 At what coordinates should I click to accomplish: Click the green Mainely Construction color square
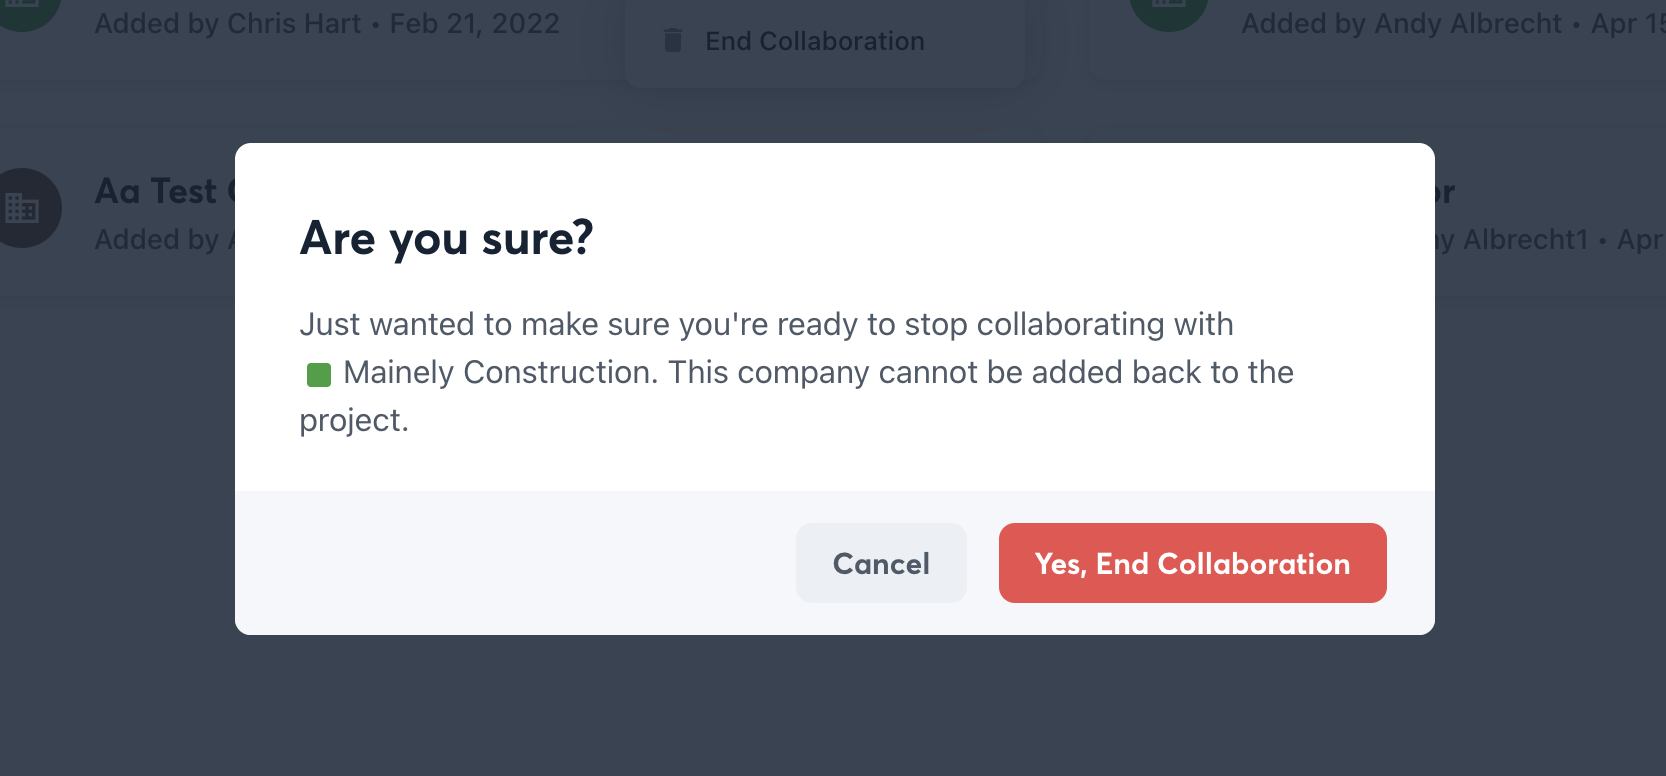click(x=319, y=375)
